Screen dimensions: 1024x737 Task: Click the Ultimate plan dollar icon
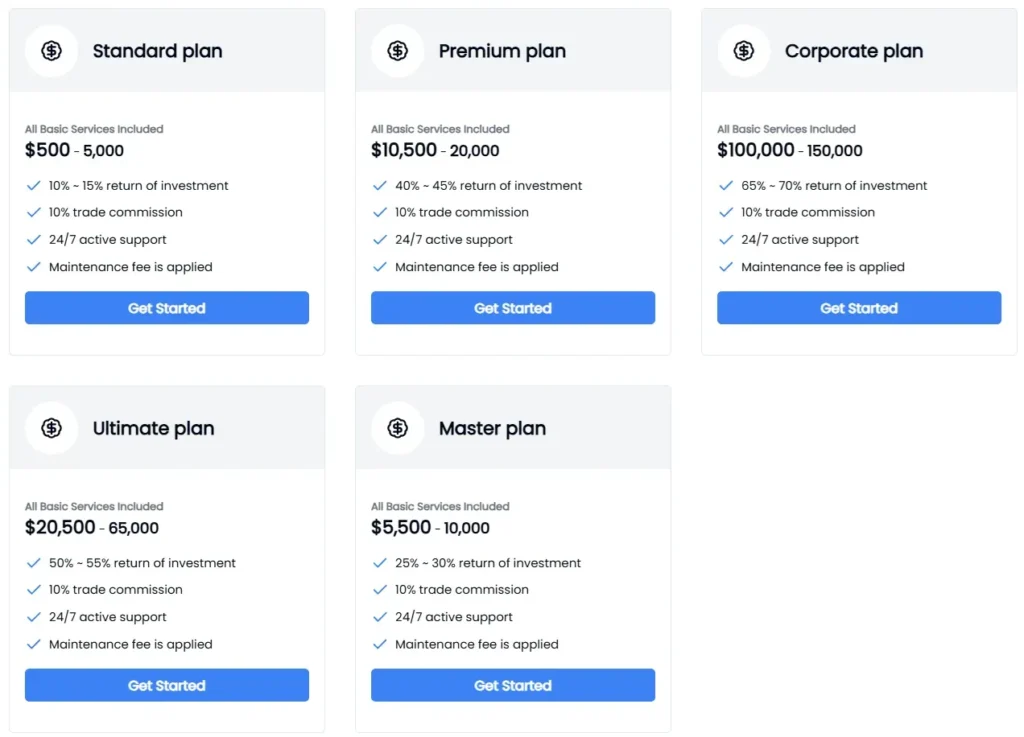pyautogui.click(x=51, y=428)
